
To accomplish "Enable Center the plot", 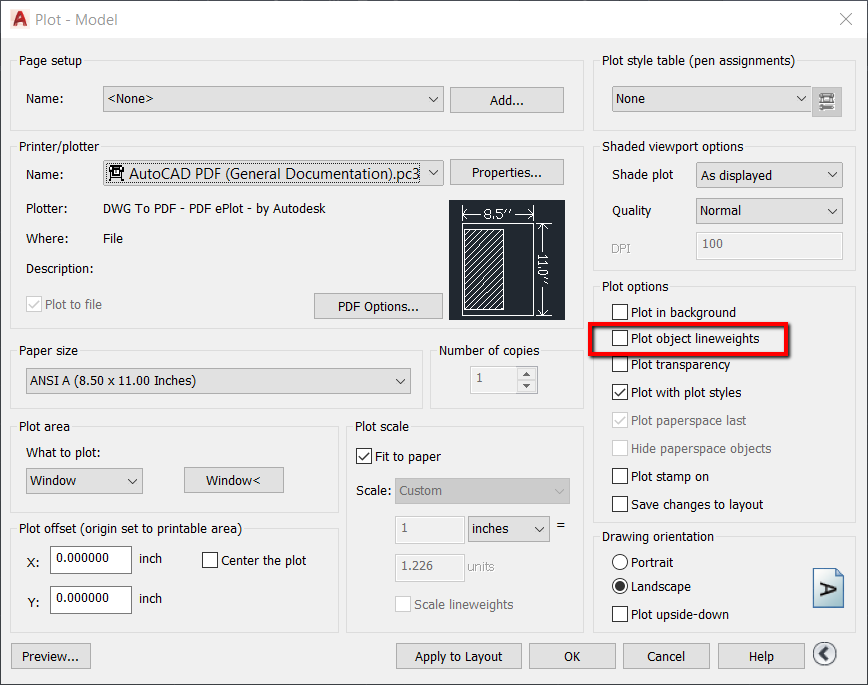I will pyautogui.click(x=209, y=560).
